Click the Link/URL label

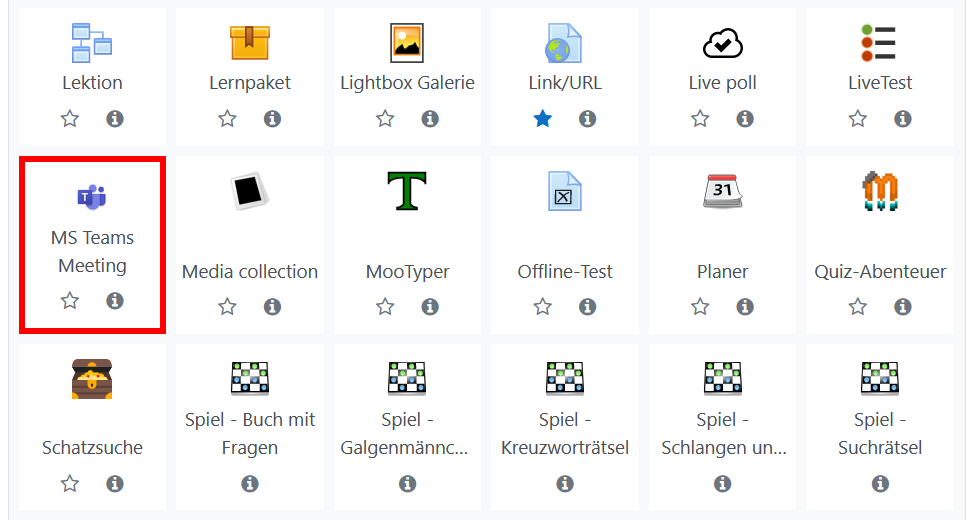pos(565,83)
